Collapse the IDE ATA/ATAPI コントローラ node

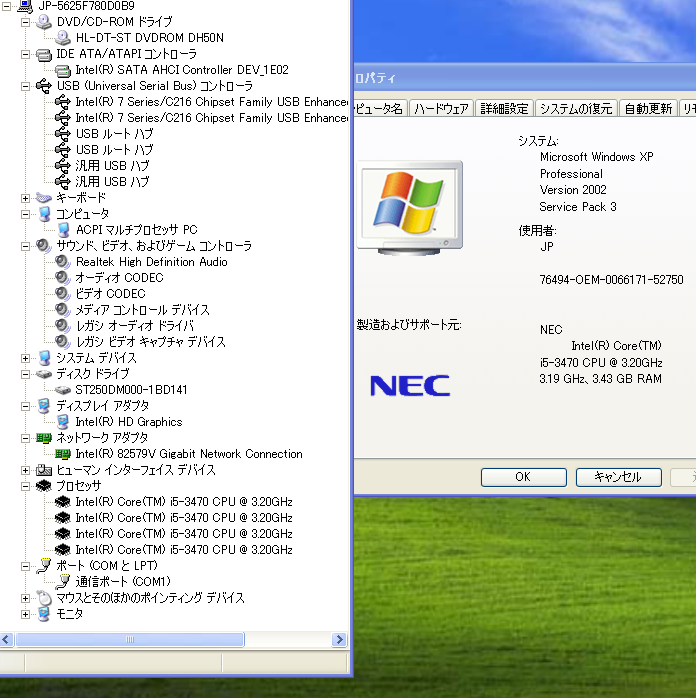[25, 54]
